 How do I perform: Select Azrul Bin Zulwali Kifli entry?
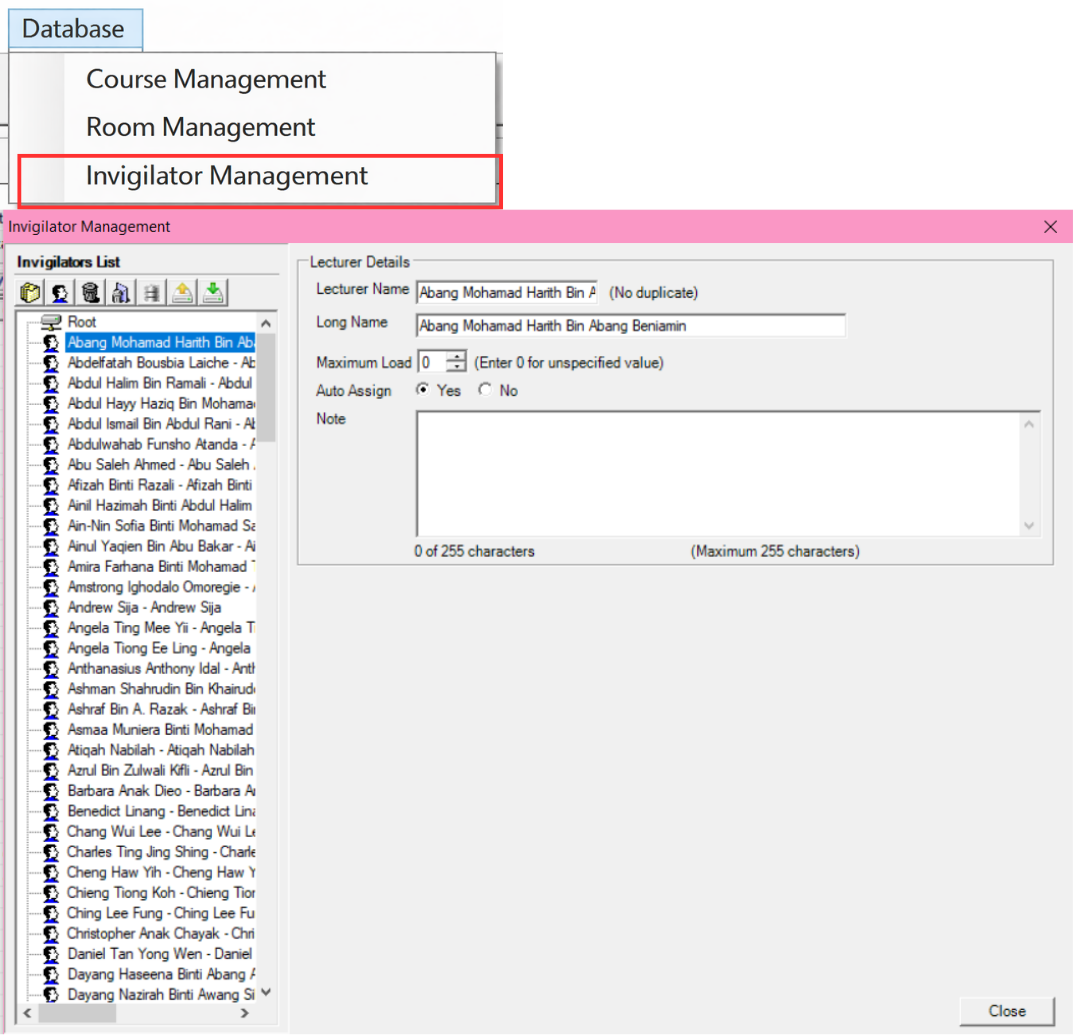(x=160, y=771)
